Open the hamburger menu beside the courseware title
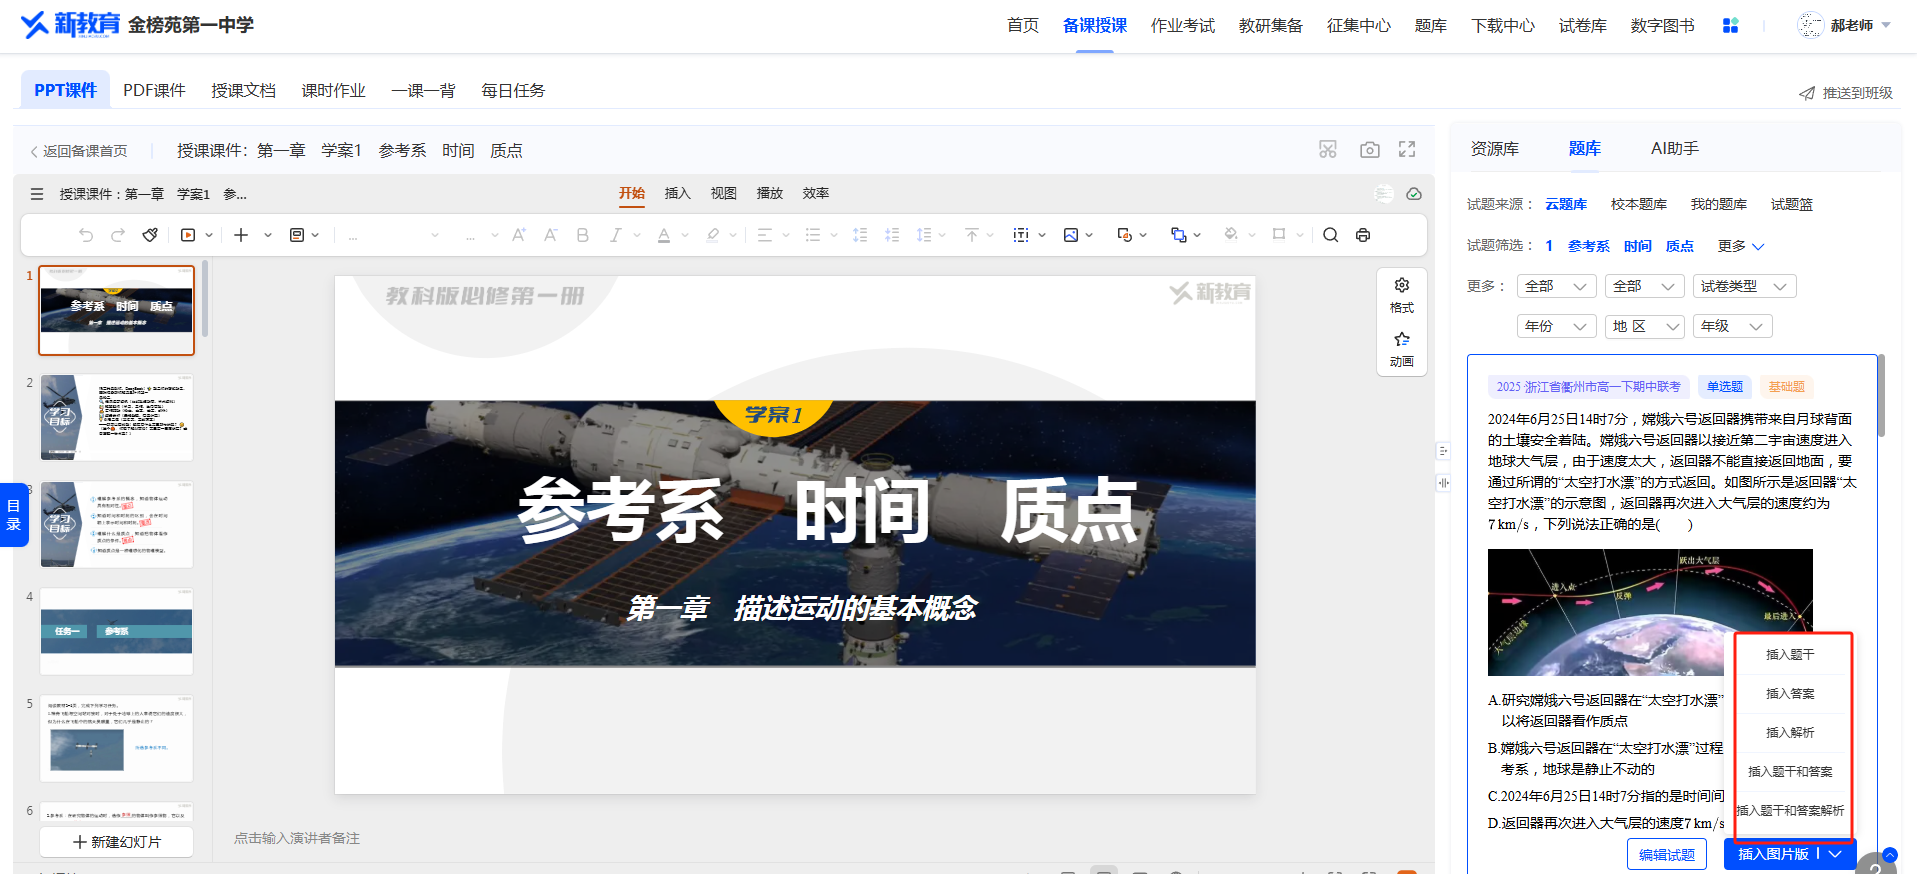The height and width of the screenshot is (874, 1917). (37, 194)
